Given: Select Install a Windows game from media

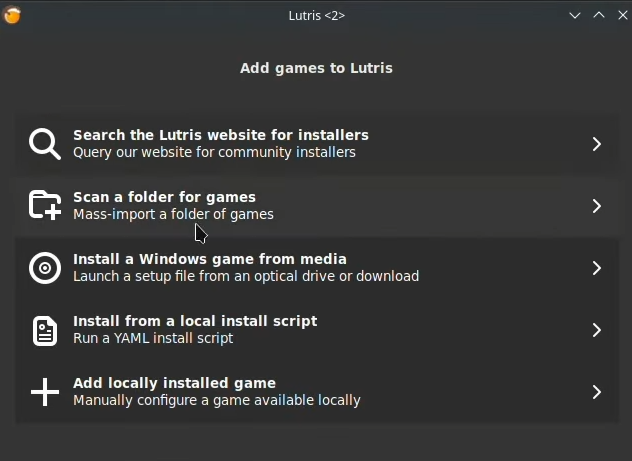Looking at the screenshot, I should click(x=316, y=268).
